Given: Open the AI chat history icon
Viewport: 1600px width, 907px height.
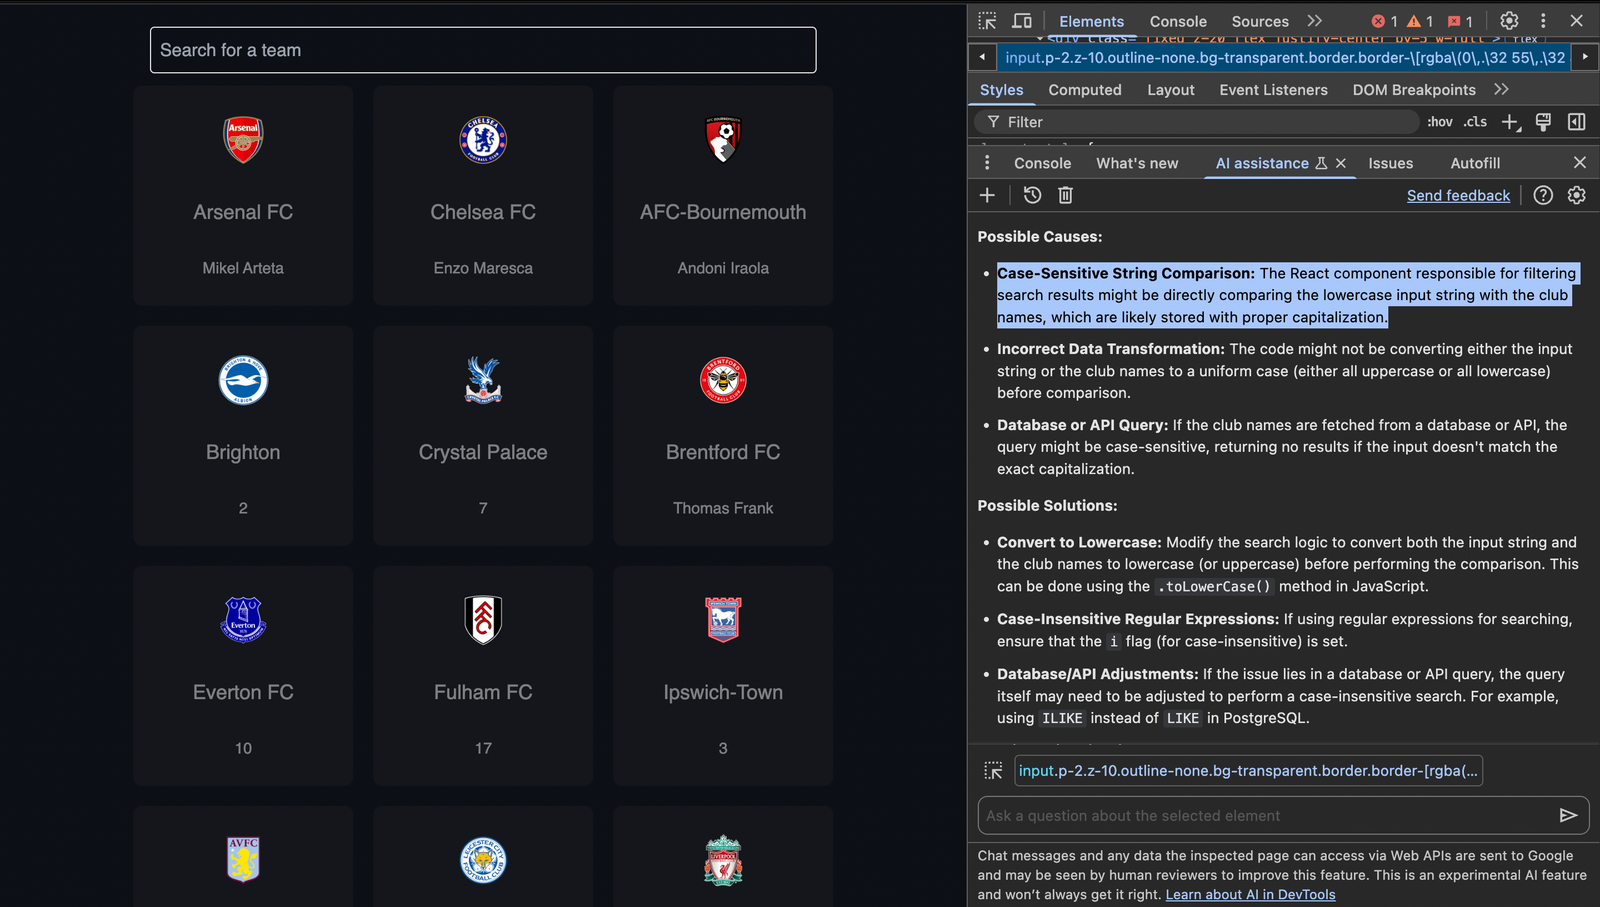Looking at the screenshot, I should coord(1032,195).
